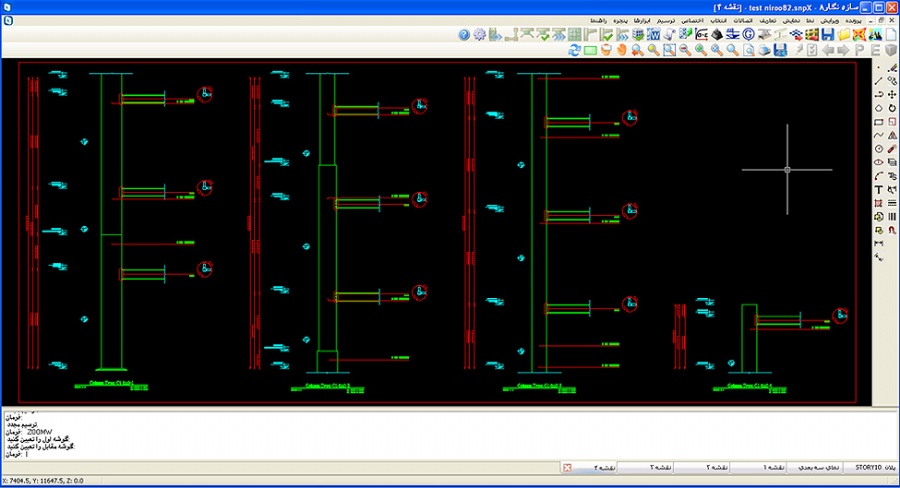Select the Pan hand tool
Viewport: 900px width, 488px height.
point(620,49)
